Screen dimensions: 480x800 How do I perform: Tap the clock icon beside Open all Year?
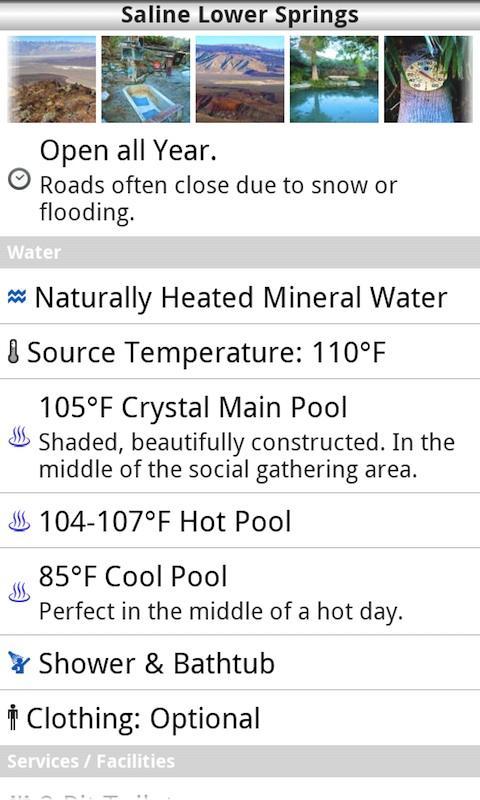[x=19, y=180]
